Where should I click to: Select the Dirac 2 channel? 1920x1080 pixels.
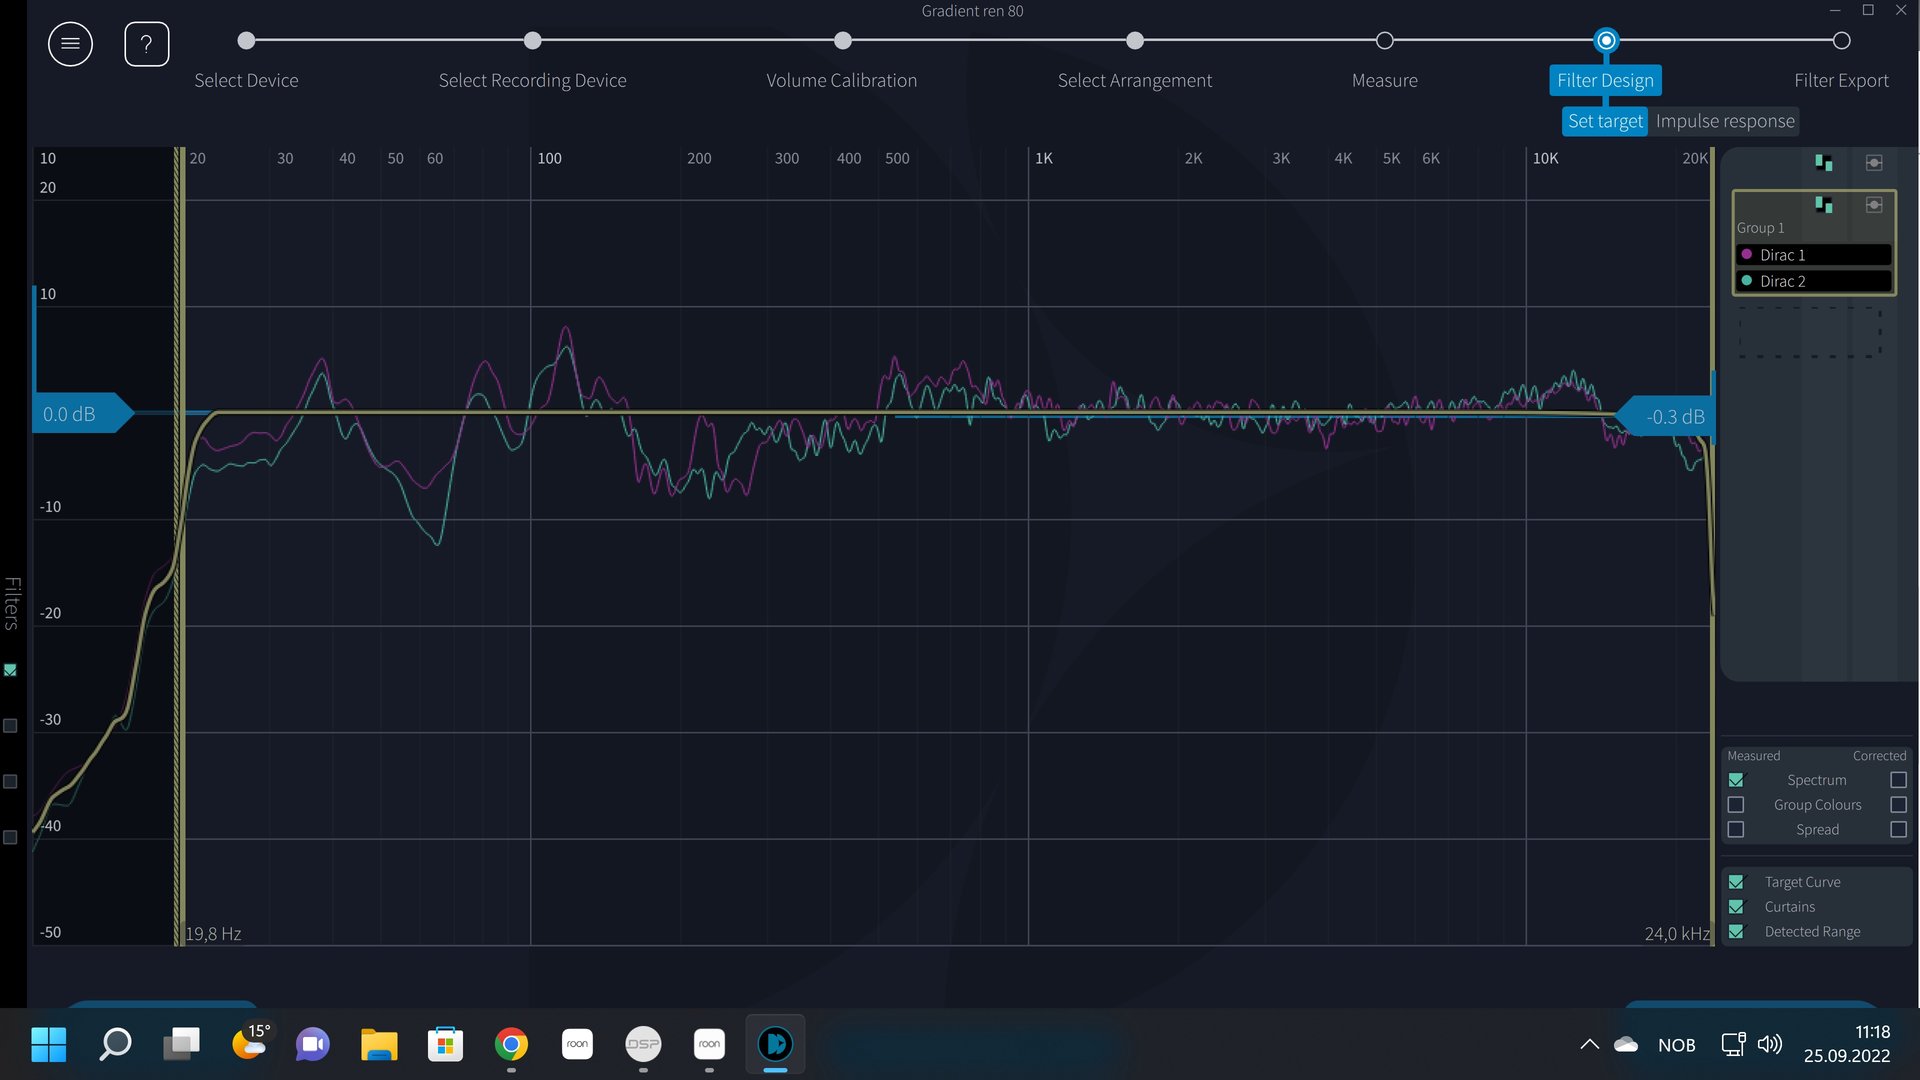(1814, 281)
